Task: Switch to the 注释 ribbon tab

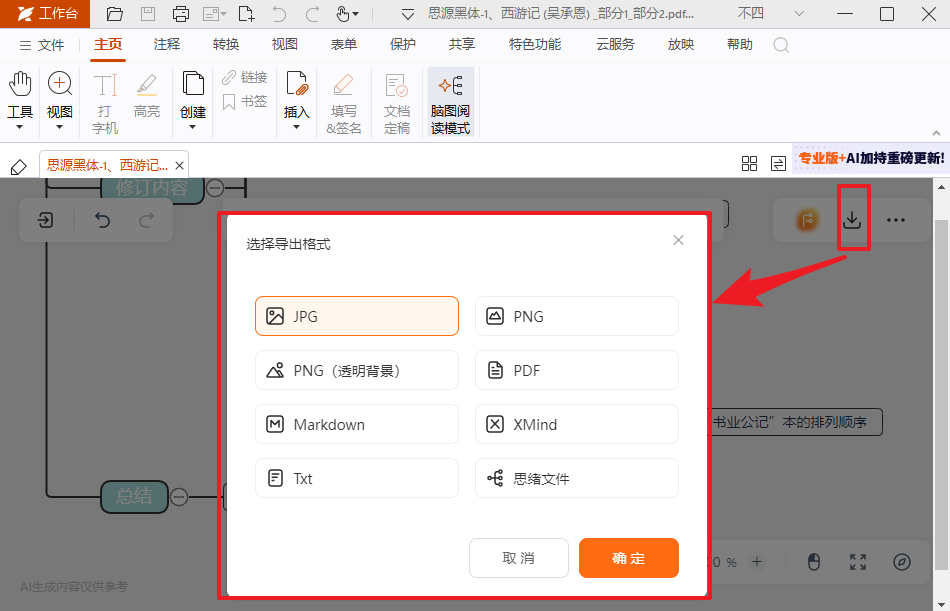Action: [x=167, y=44]
